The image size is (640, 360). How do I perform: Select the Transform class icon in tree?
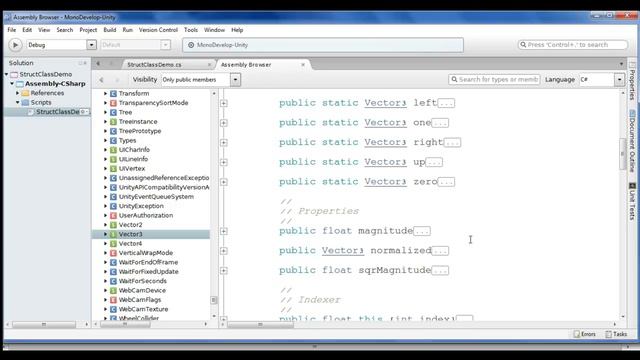click(113, 93)
